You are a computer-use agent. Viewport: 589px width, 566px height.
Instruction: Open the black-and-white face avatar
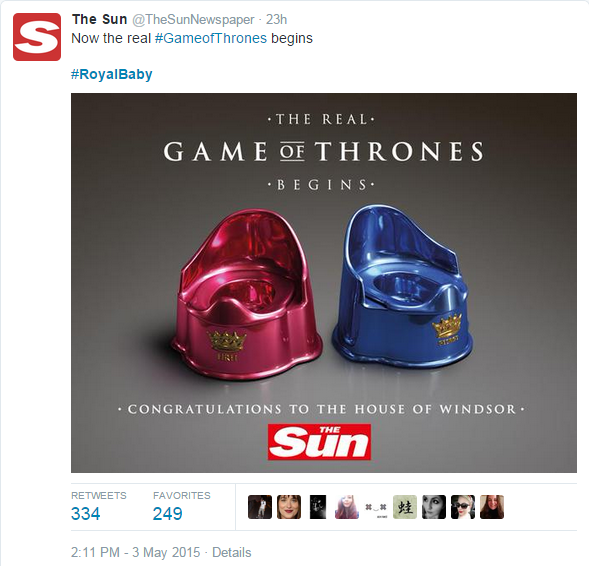[x=434, y=507]
